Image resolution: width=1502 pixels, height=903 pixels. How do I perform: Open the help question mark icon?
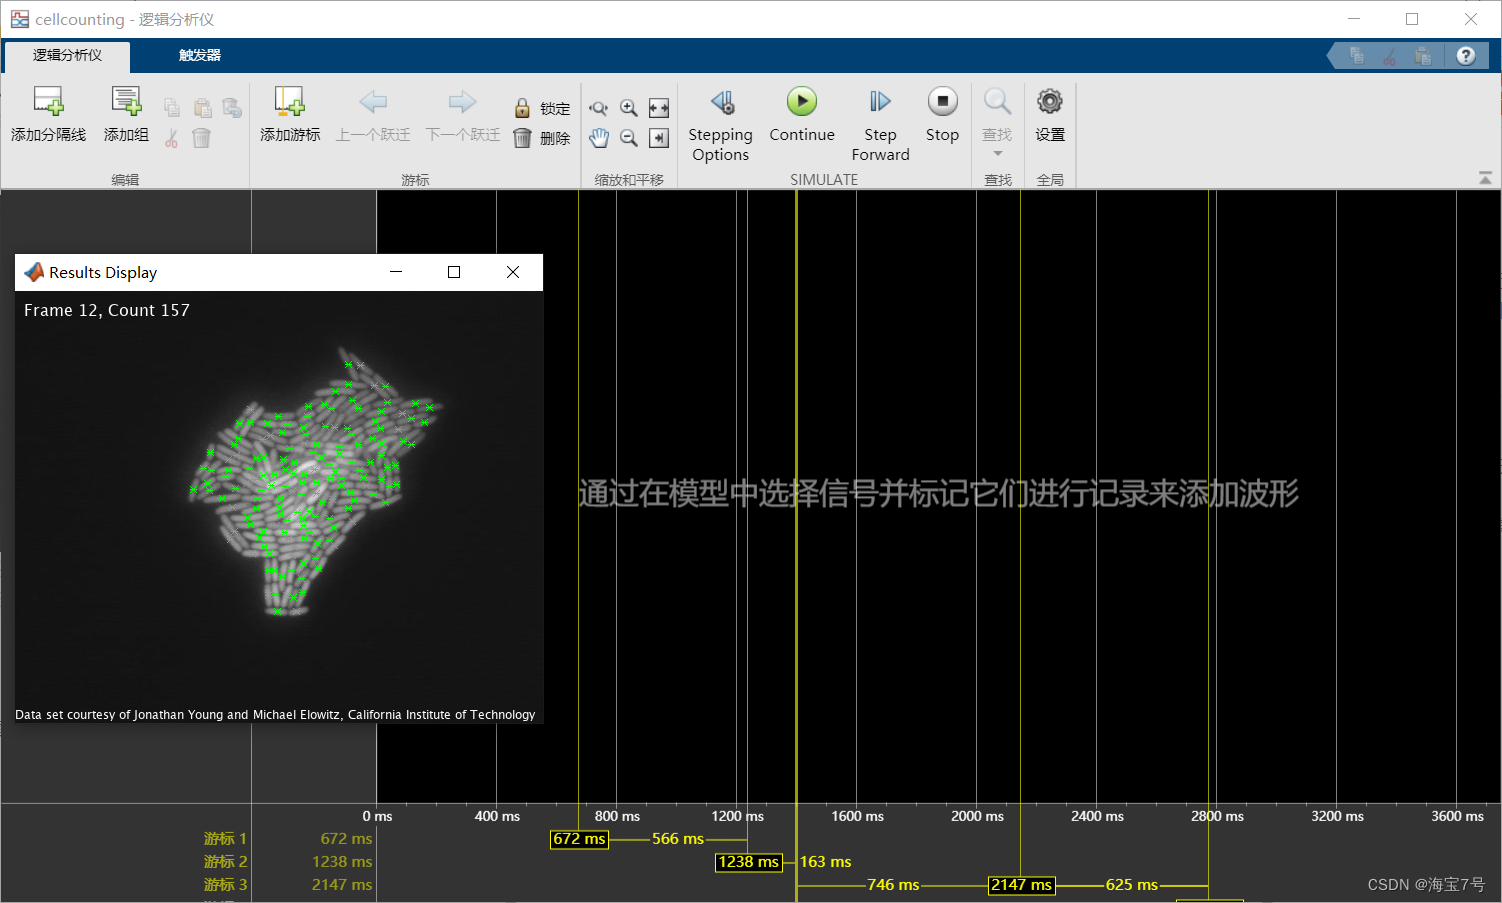[1465, 56]
